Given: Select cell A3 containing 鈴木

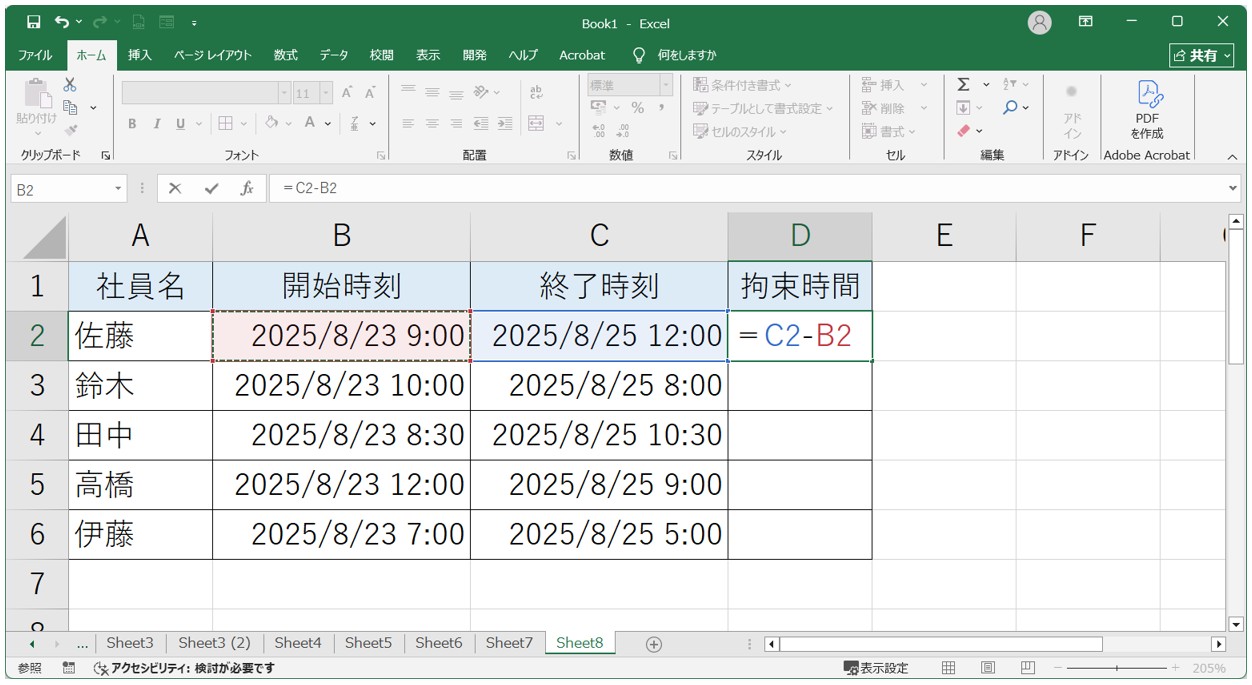Looking at the screenshot, I should 140,385.
